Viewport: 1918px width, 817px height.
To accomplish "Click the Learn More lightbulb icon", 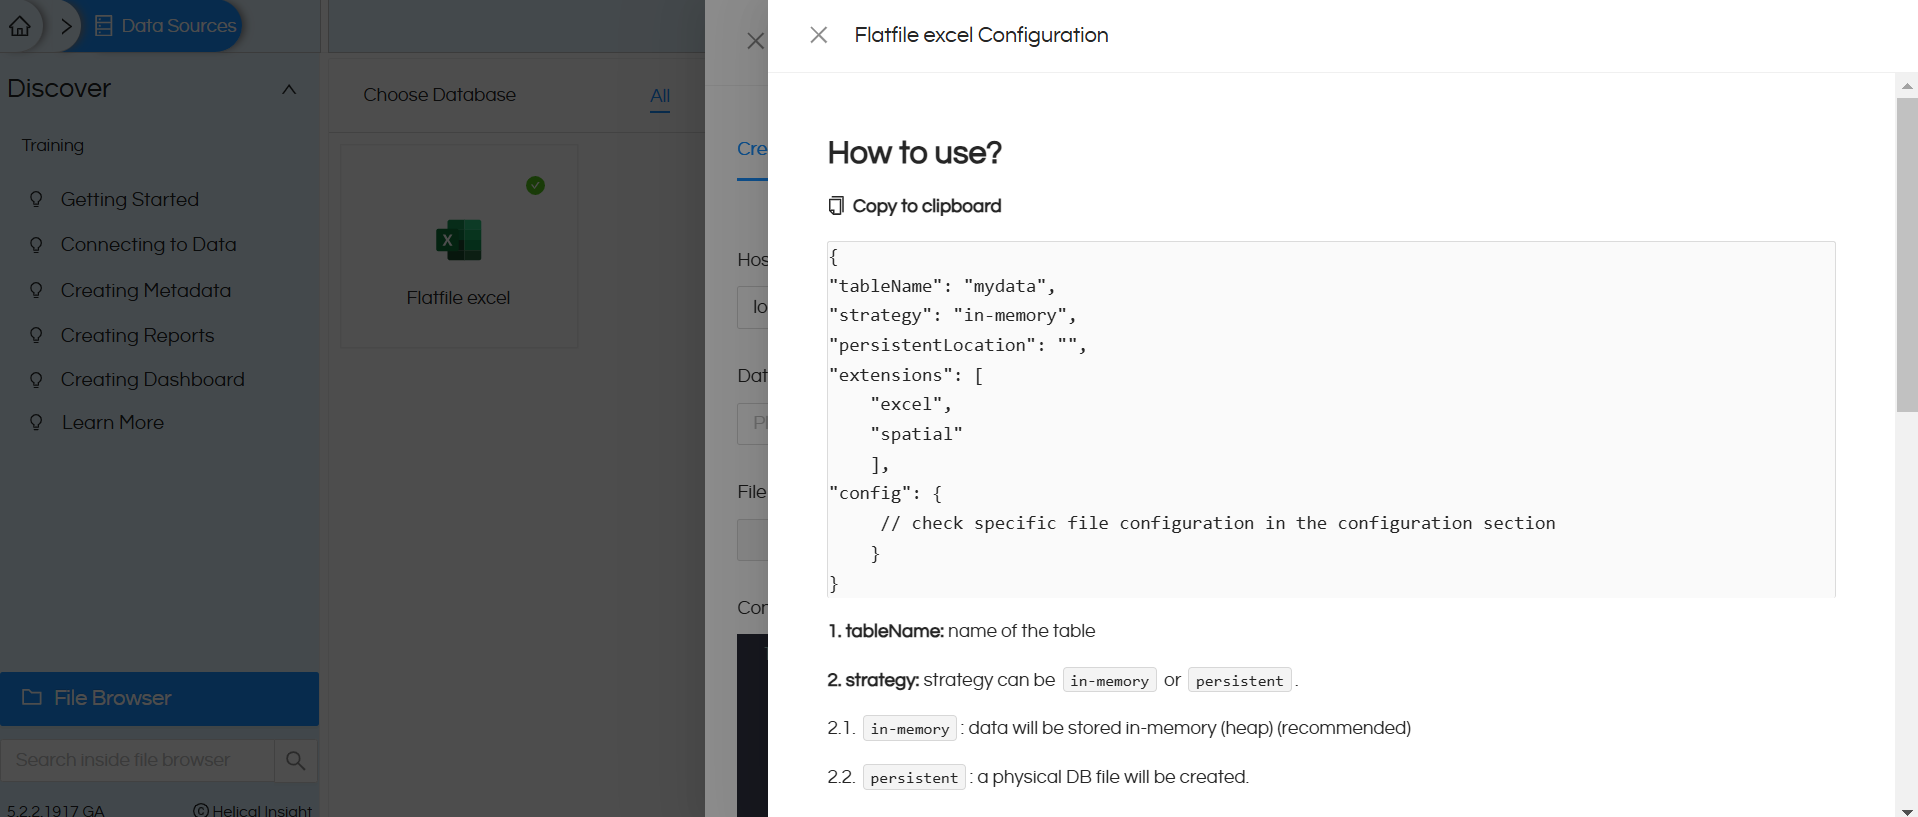I will coord(36,422).
